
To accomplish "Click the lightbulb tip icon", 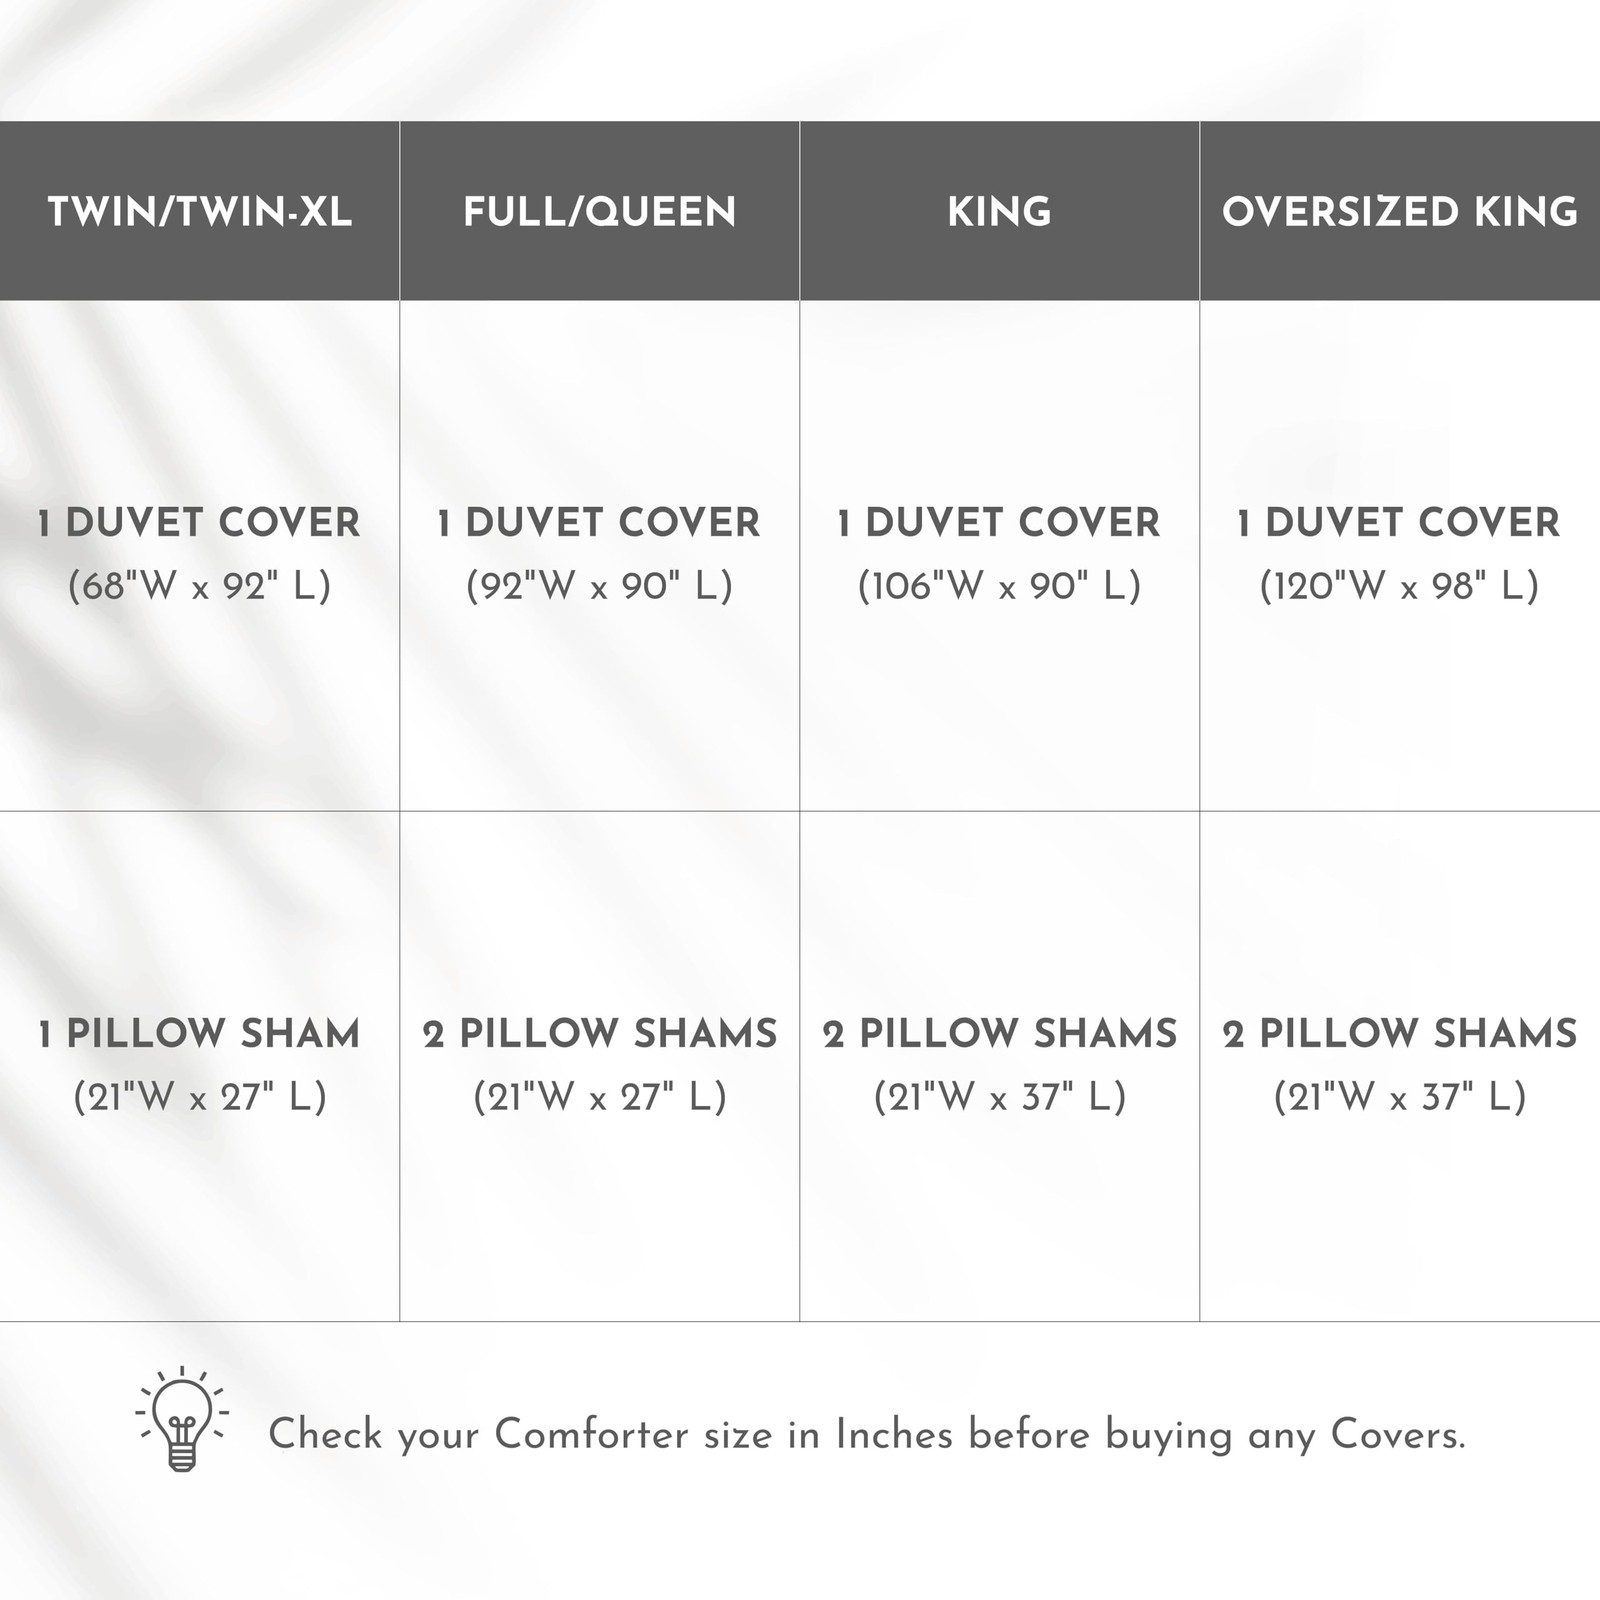I will [x=182, y=1420].
